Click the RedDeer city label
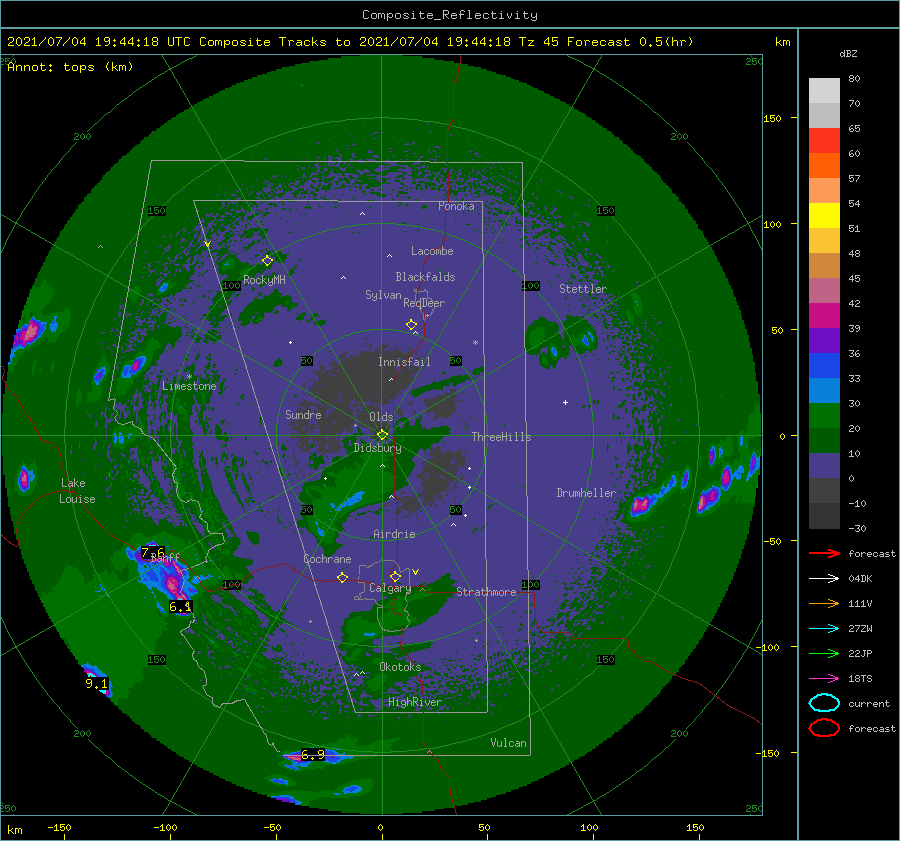 coord(424,303)
